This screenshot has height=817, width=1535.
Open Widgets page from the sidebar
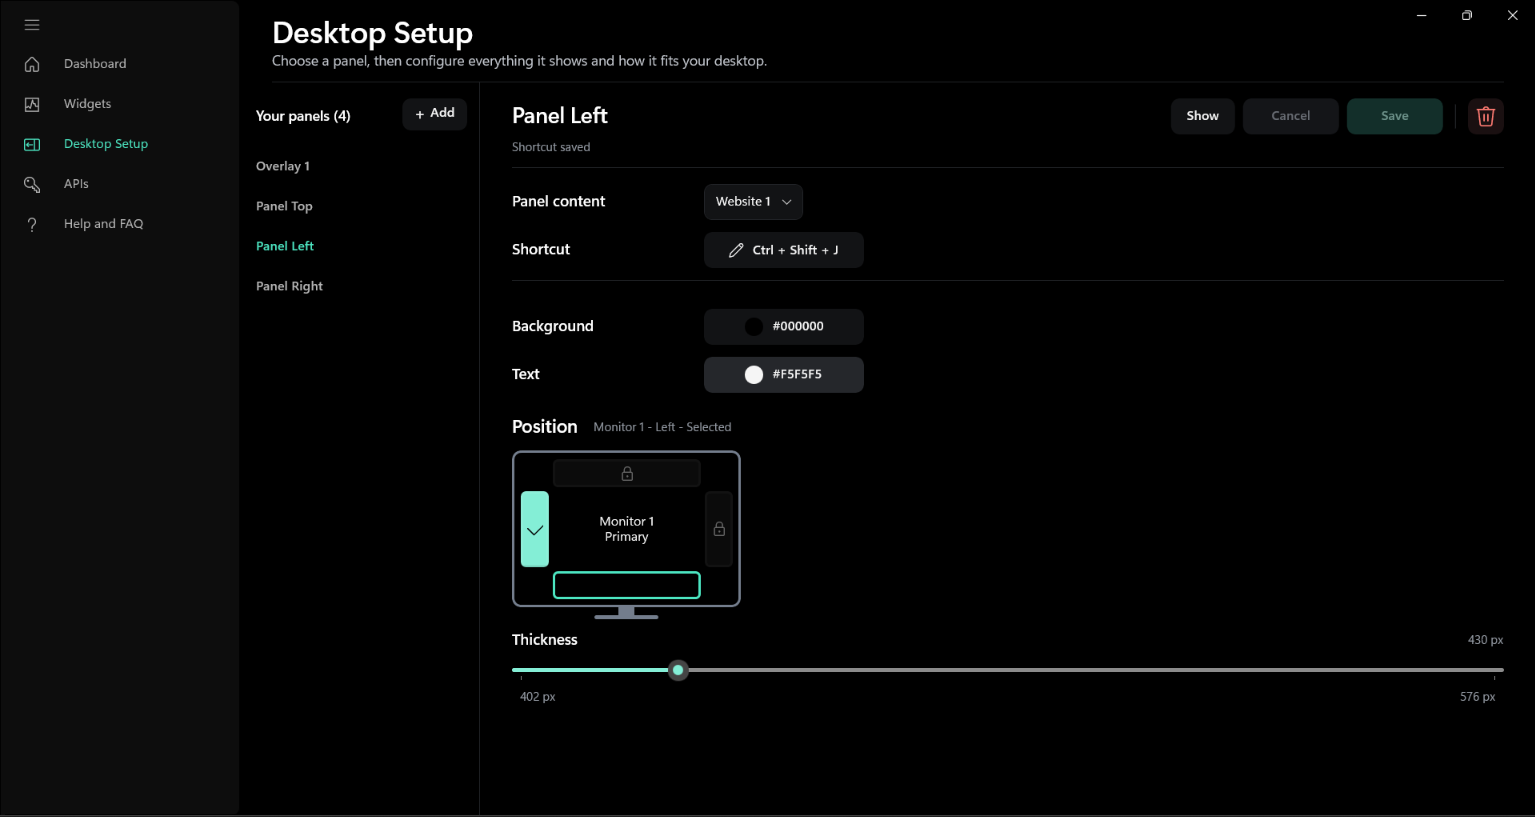click(x=87, y=104)
